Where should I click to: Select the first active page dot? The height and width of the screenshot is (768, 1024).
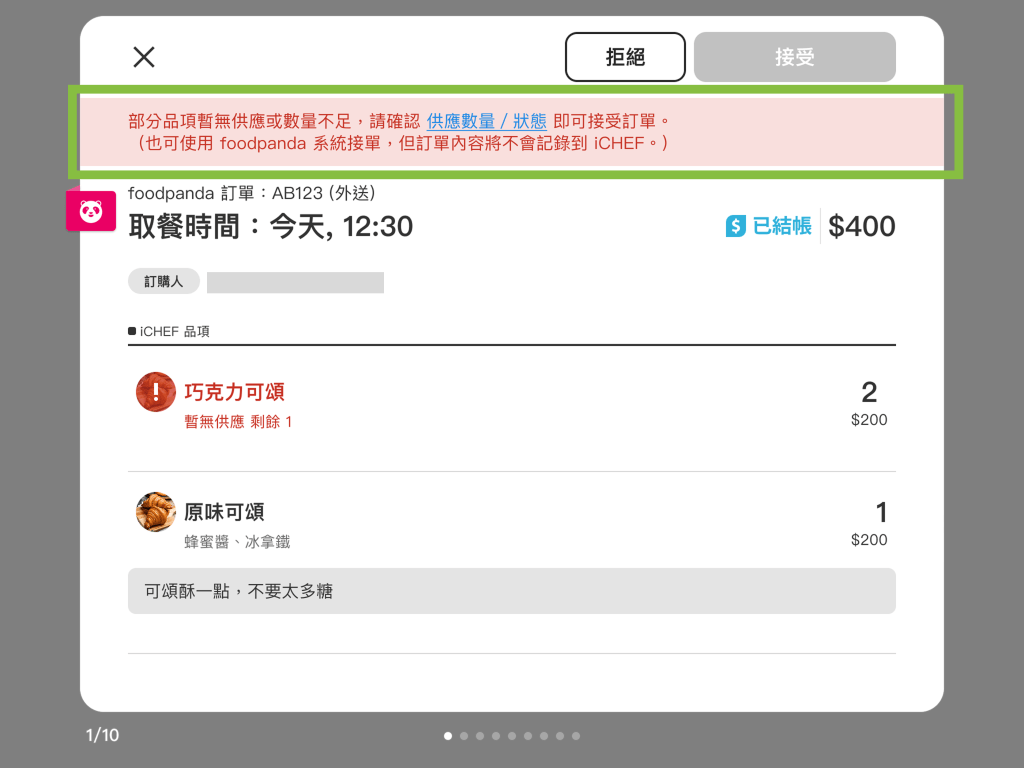(448, 736)
